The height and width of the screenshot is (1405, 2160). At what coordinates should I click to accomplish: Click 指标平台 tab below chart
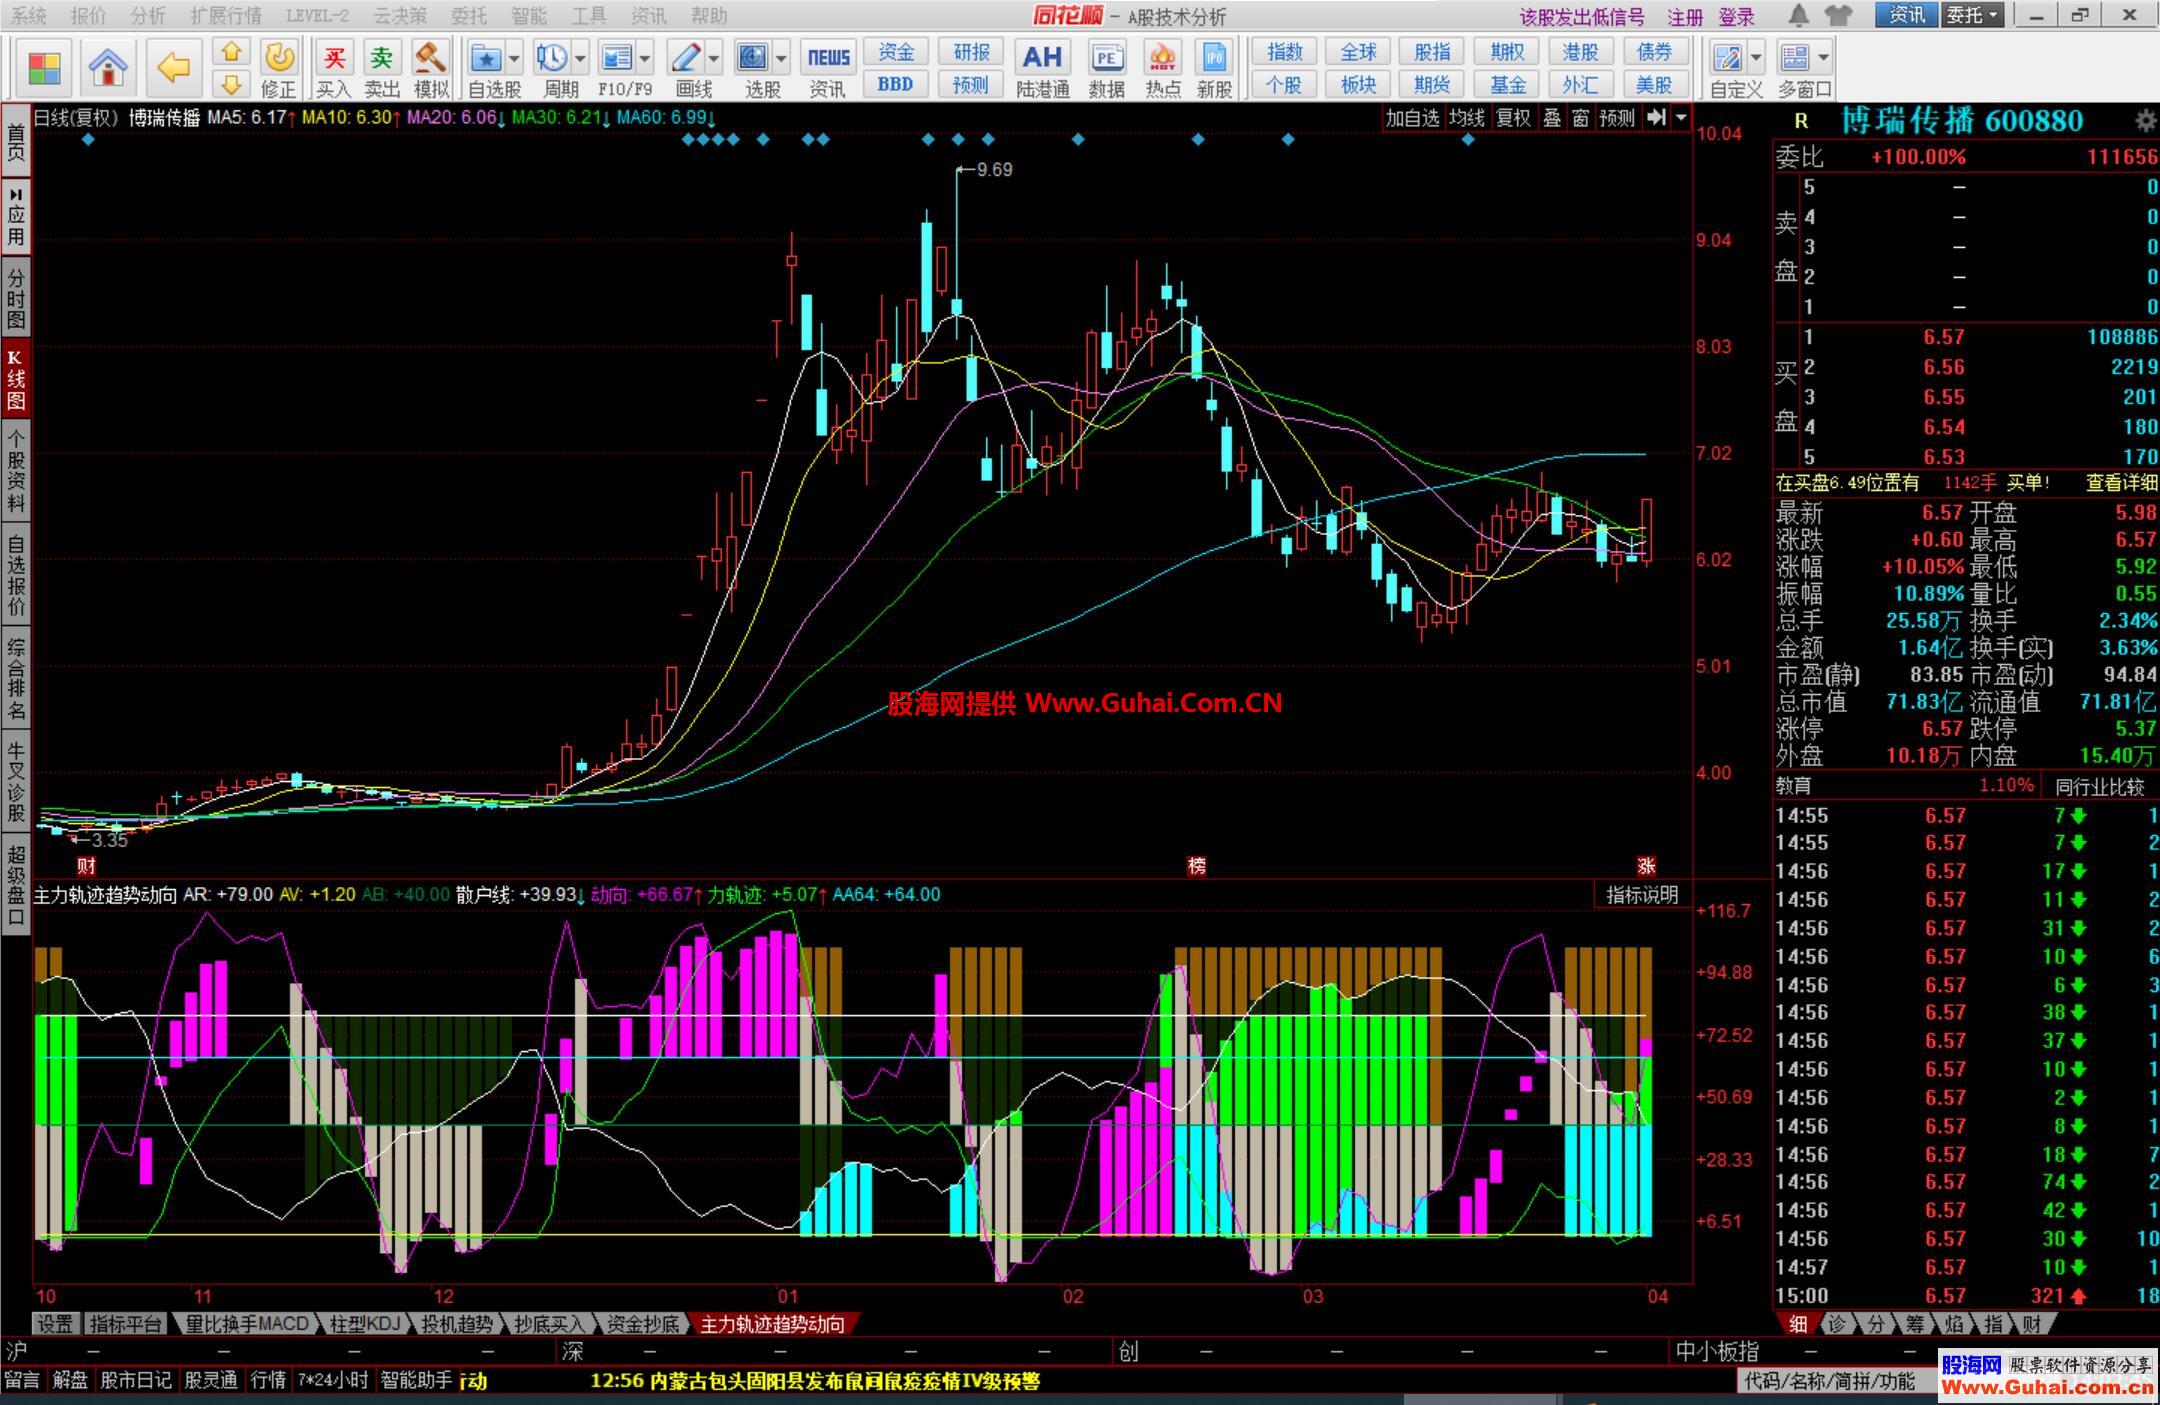pos(125,1324)
